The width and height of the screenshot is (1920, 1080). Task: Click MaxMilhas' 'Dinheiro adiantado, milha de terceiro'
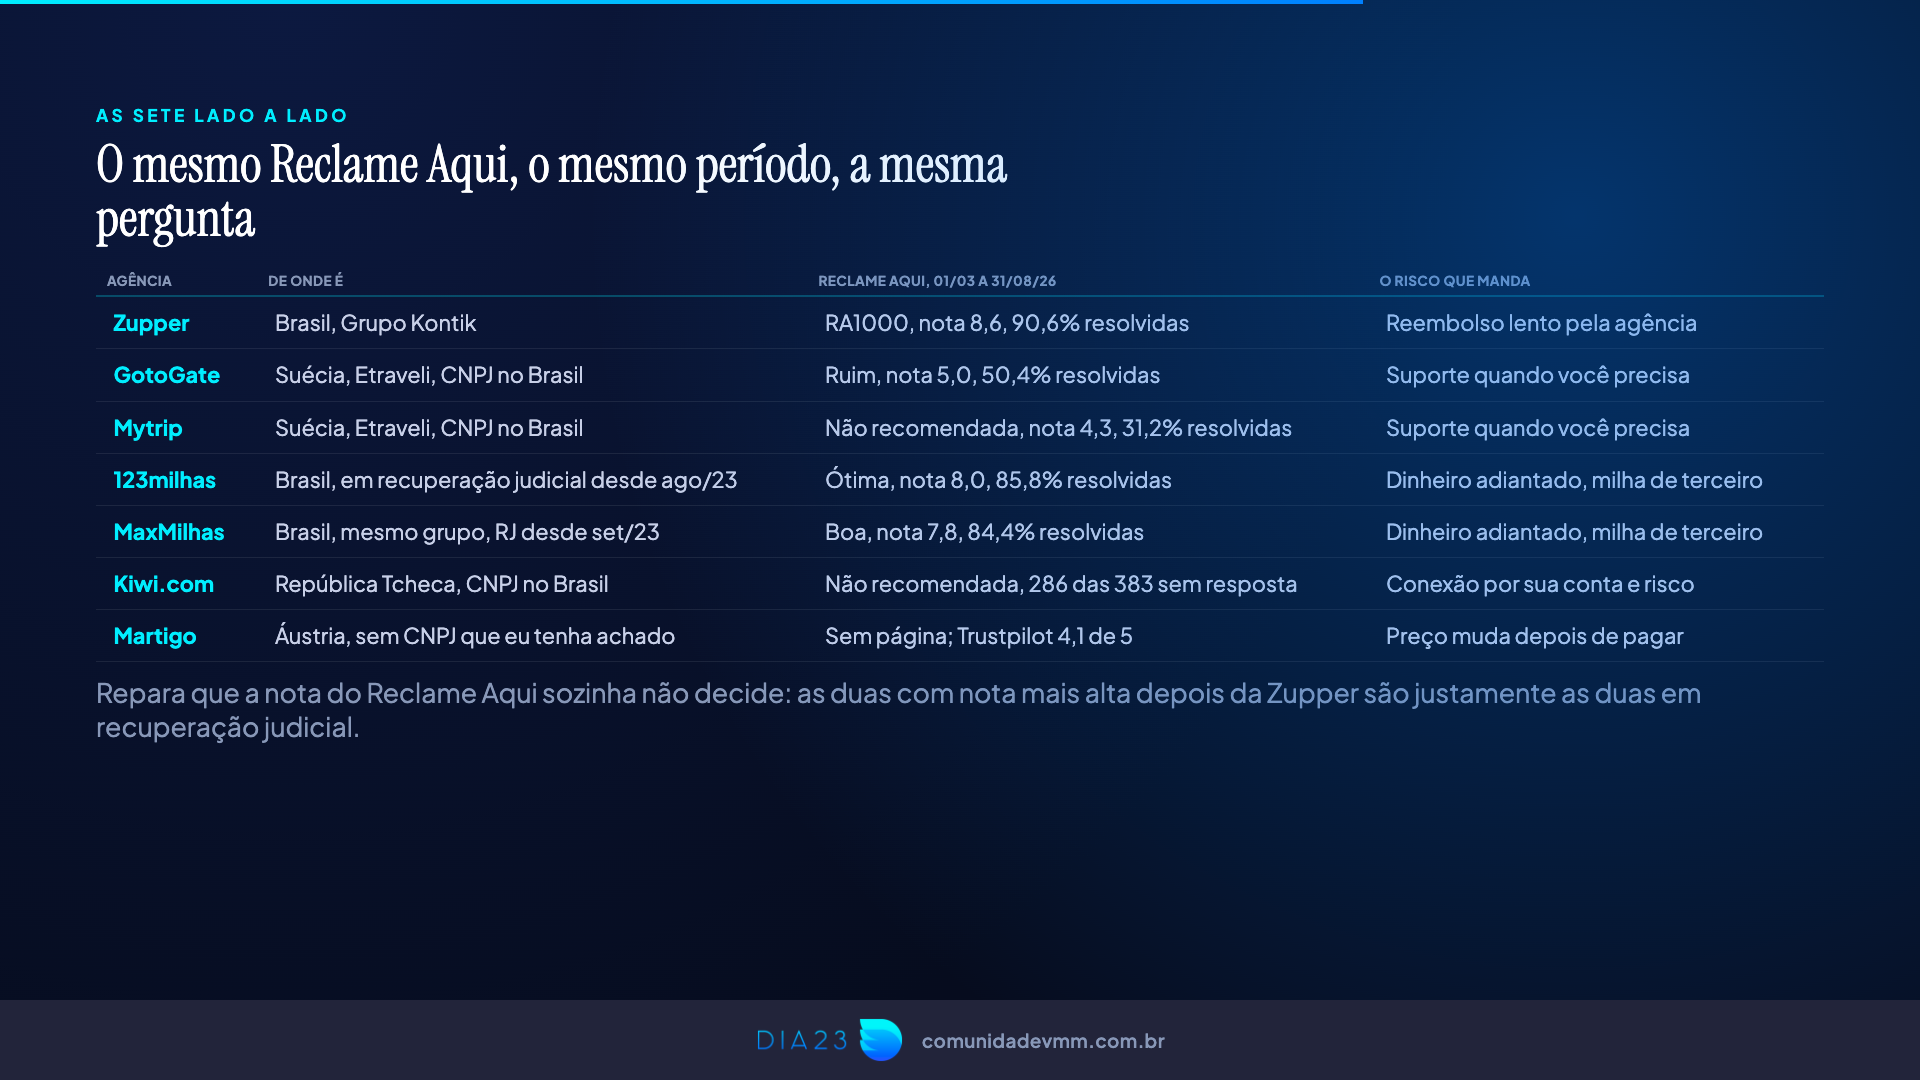1574,532
